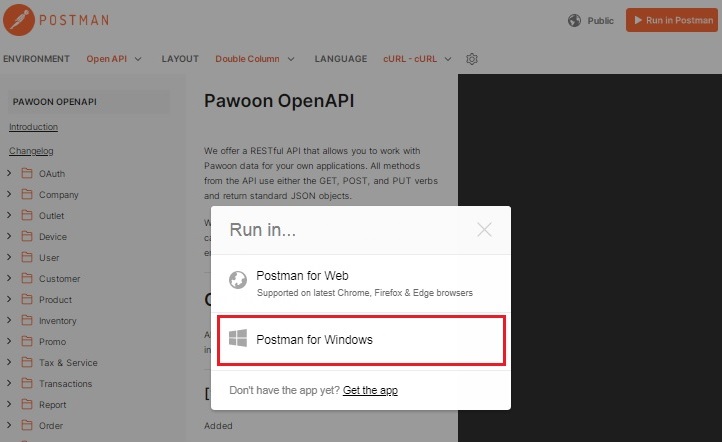This screenshot has width=722, height=442.
Task: Expand the Inventory folder chevron
Action: [x=9, y=320]
